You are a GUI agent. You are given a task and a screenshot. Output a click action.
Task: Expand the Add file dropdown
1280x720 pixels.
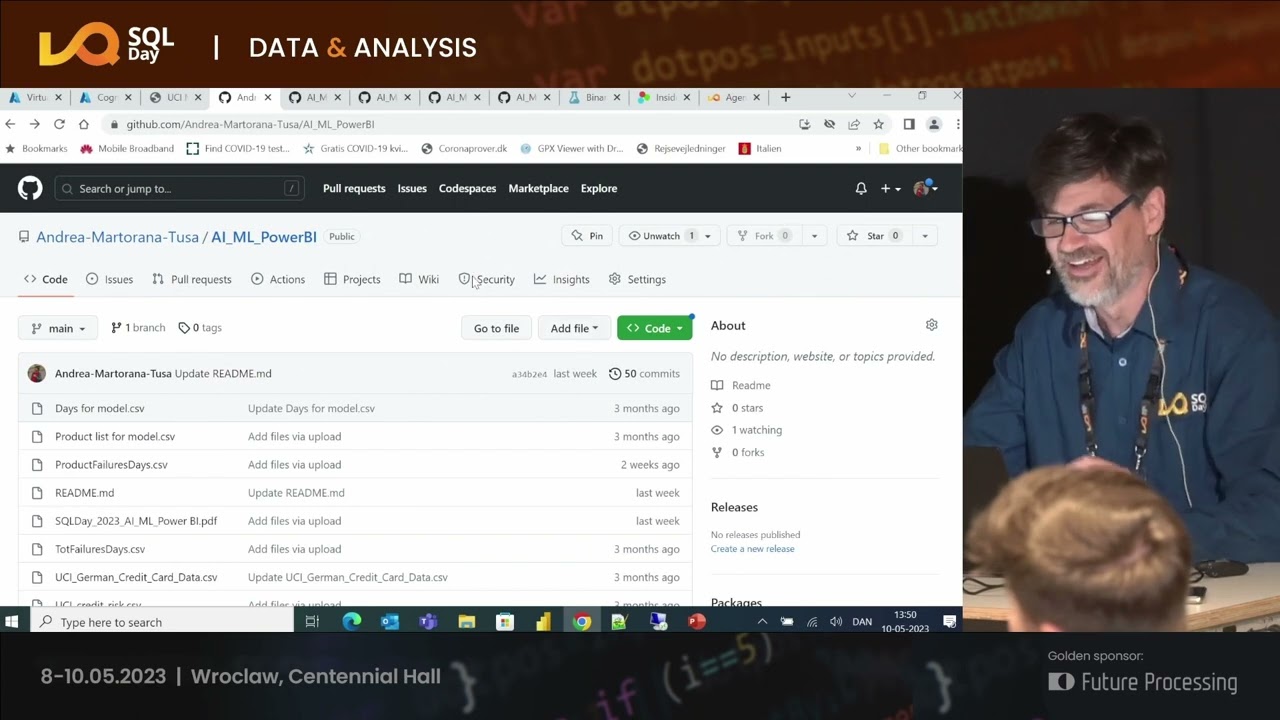[575, 328]
